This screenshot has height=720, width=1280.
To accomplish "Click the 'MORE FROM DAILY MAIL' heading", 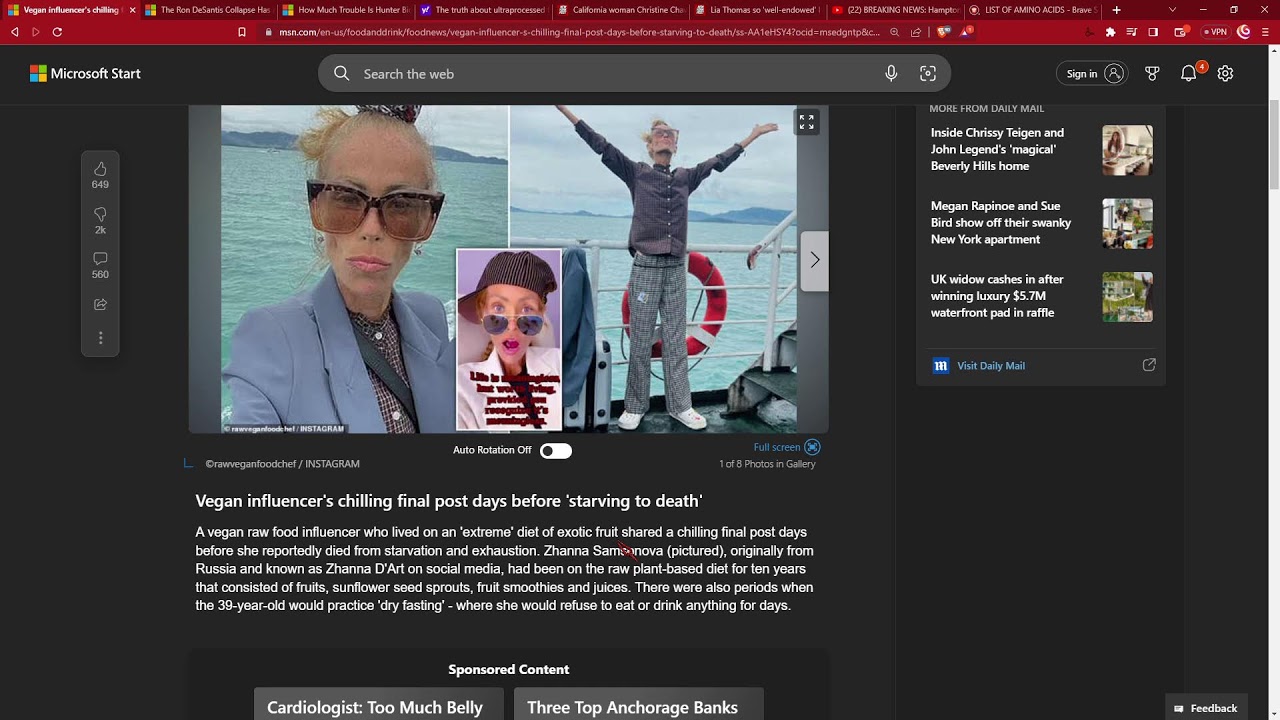I will tap(986, 108).
